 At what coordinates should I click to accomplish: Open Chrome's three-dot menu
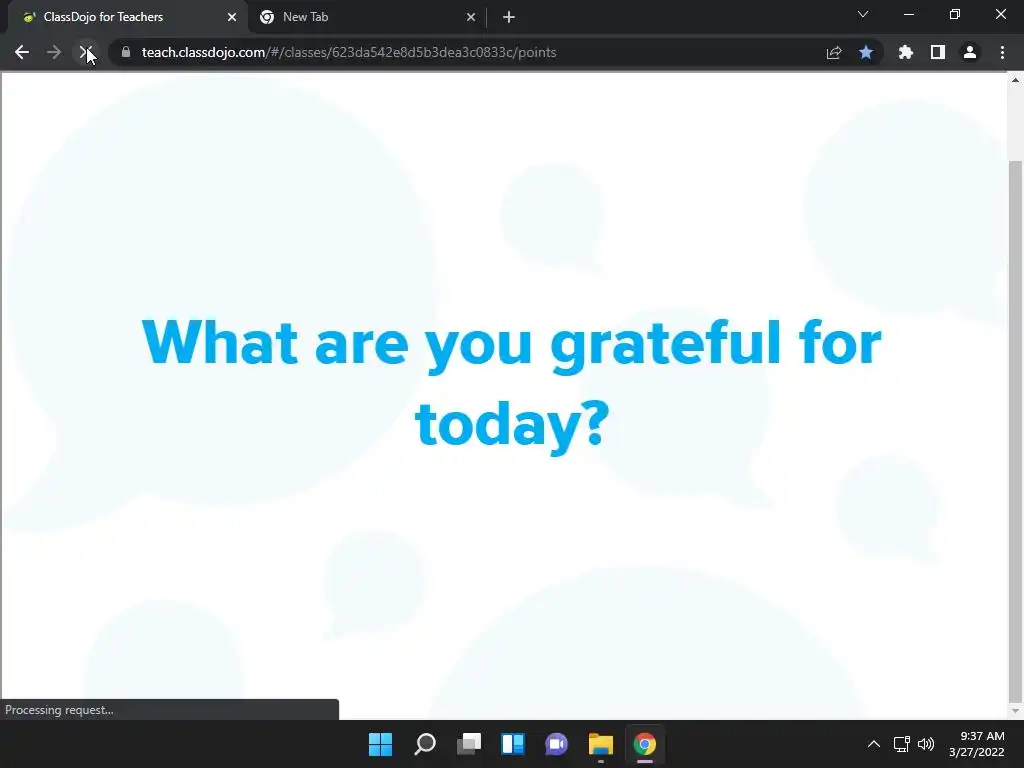[x=1002, y=52]
